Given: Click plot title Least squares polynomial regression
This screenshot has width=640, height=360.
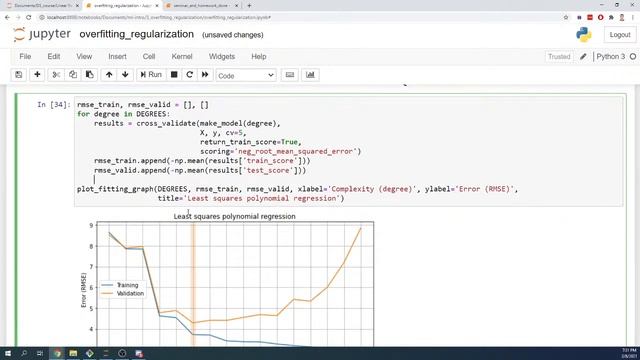Looking at the screenshot, I should (234, 216).
